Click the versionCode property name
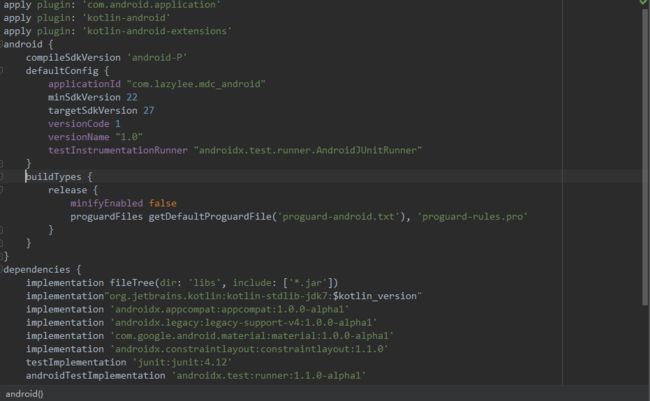Screen dimensions: 650x401 pos(79,124)
